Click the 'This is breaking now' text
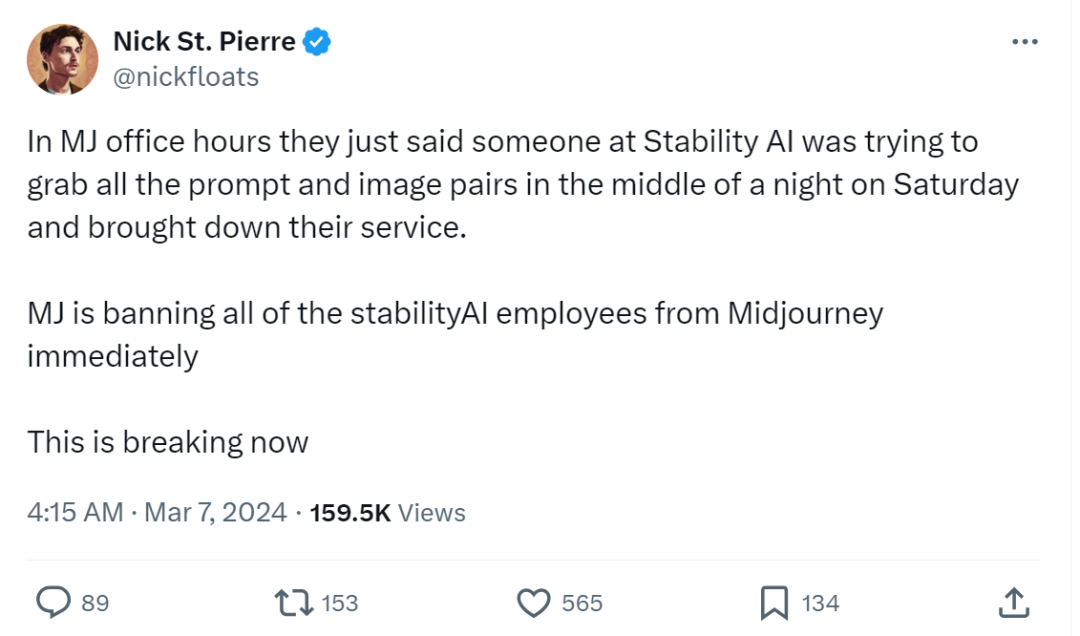This screenshot has height=636, width=1080. point(168,442)
